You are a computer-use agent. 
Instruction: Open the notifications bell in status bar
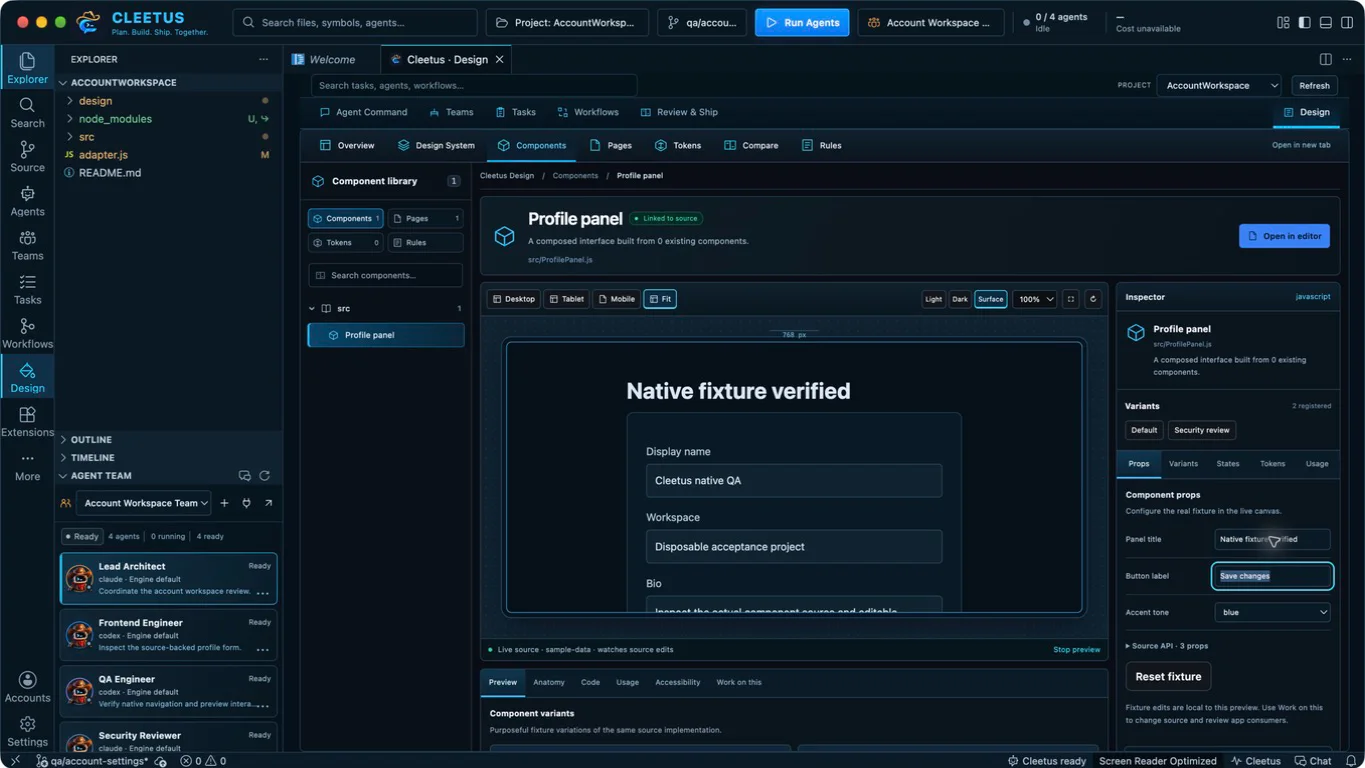tap(1351, 761)
